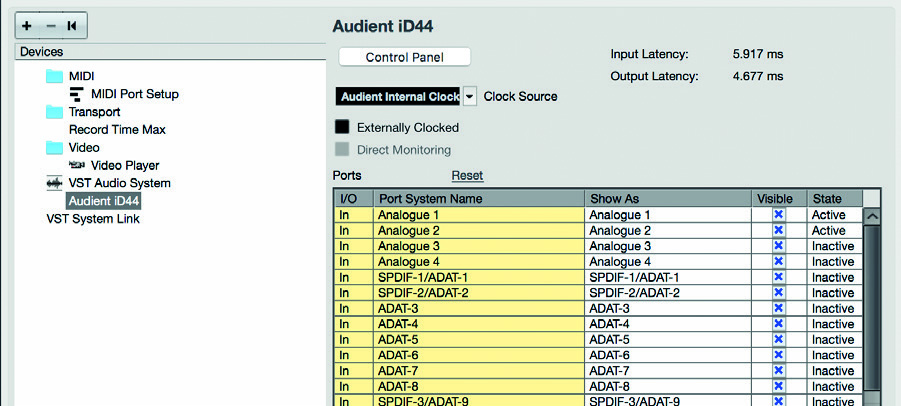Click the Show As column header
The width and height of the screenshot is (901, 406).
(x=668, y=199)
